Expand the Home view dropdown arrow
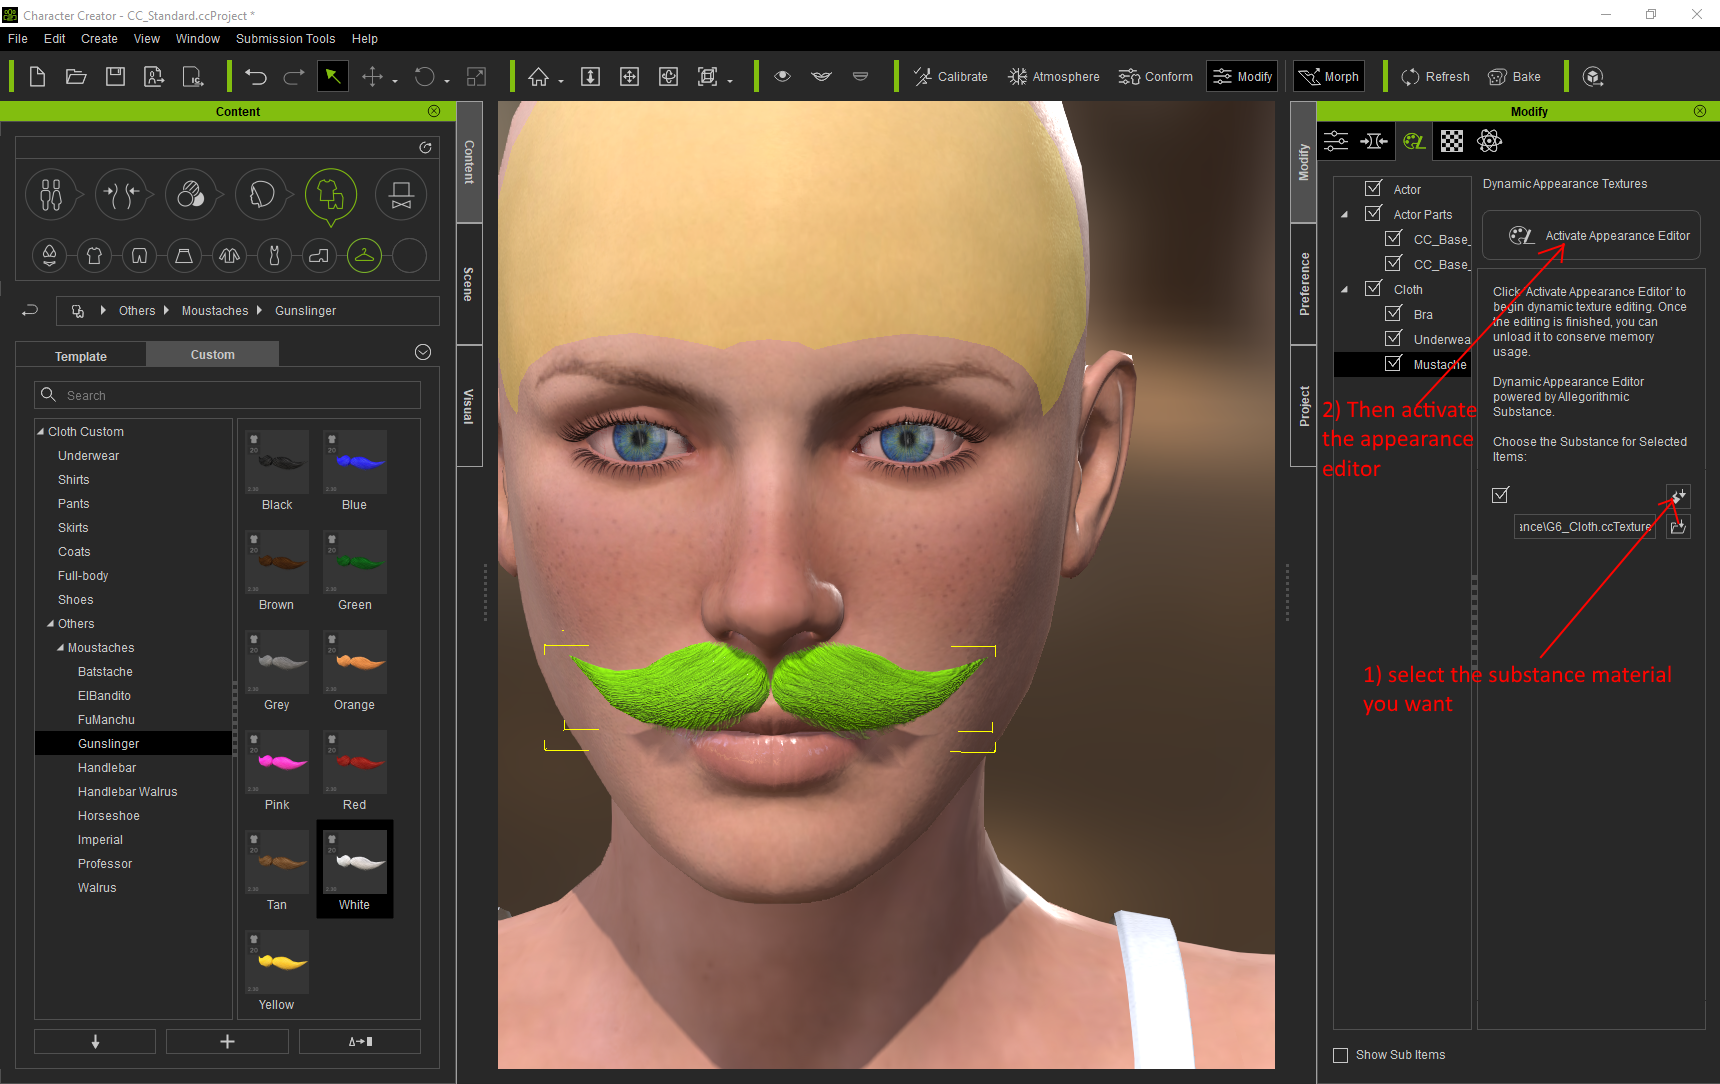This screenshot has width=1720, height=1084. click(561, 81)
